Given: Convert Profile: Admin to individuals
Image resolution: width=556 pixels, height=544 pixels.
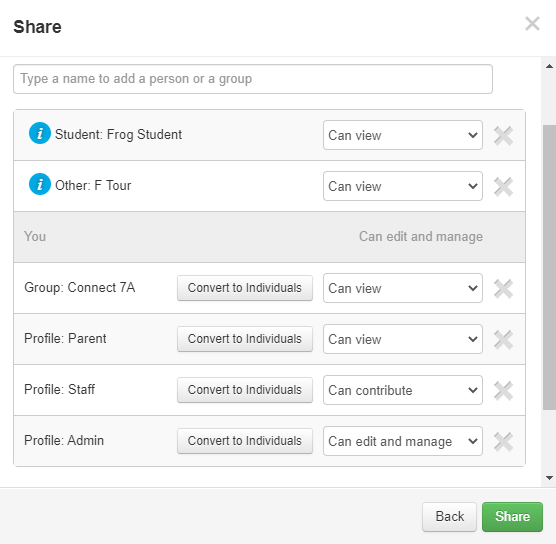Looking at the screenshot, I should [x=245, y=441].
